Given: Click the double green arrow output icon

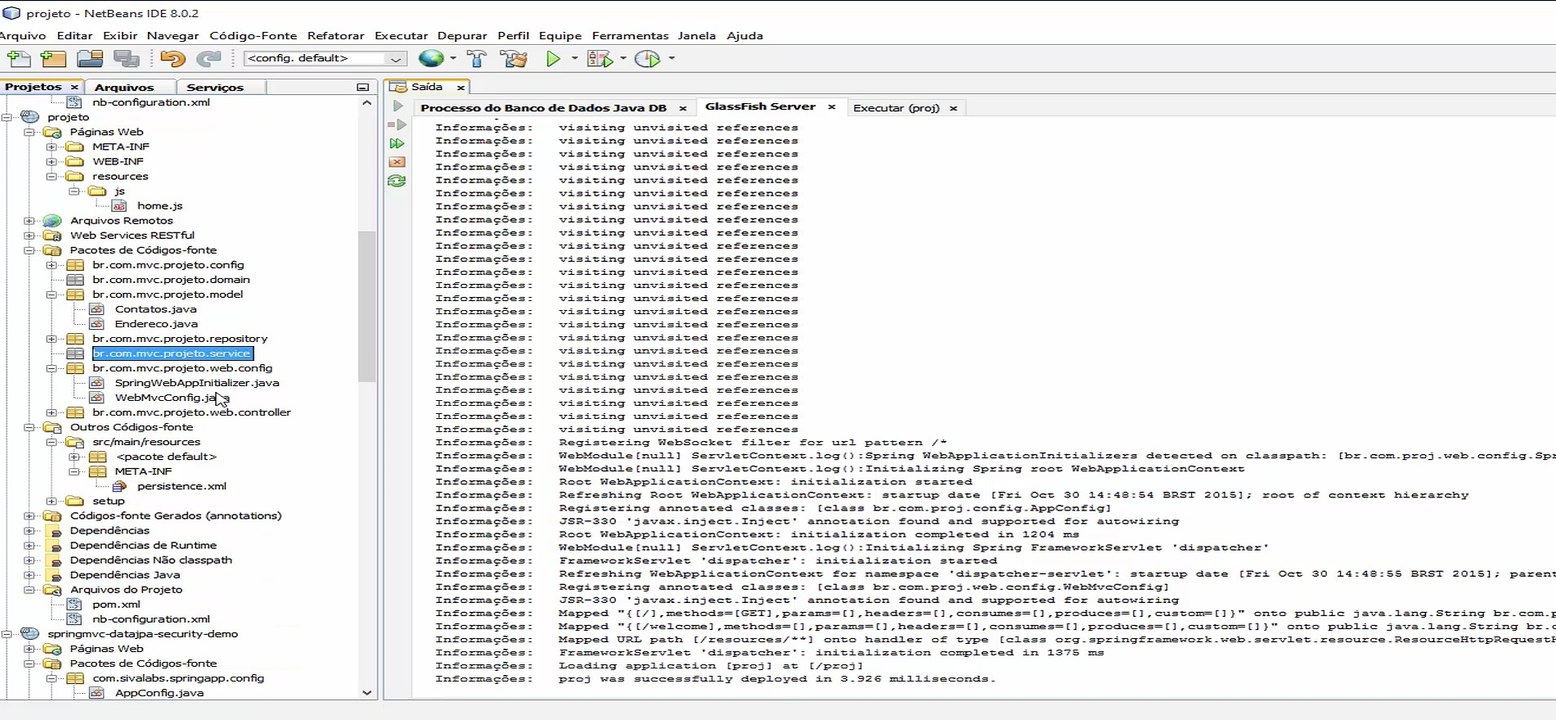Looking at the screenshot, I should [x=397, y=144].
